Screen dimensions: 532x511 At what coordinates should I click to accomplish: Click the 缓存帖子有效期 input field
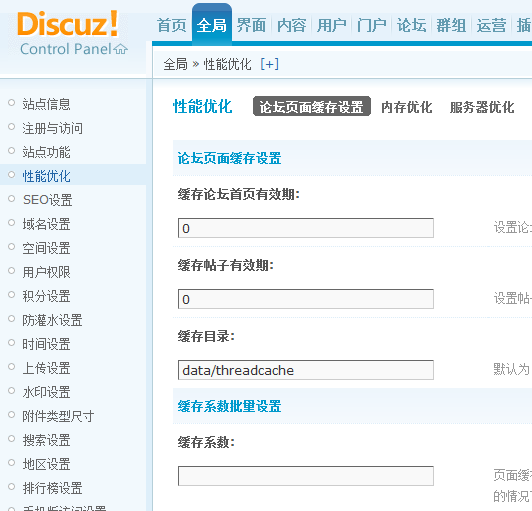point(306,299)
